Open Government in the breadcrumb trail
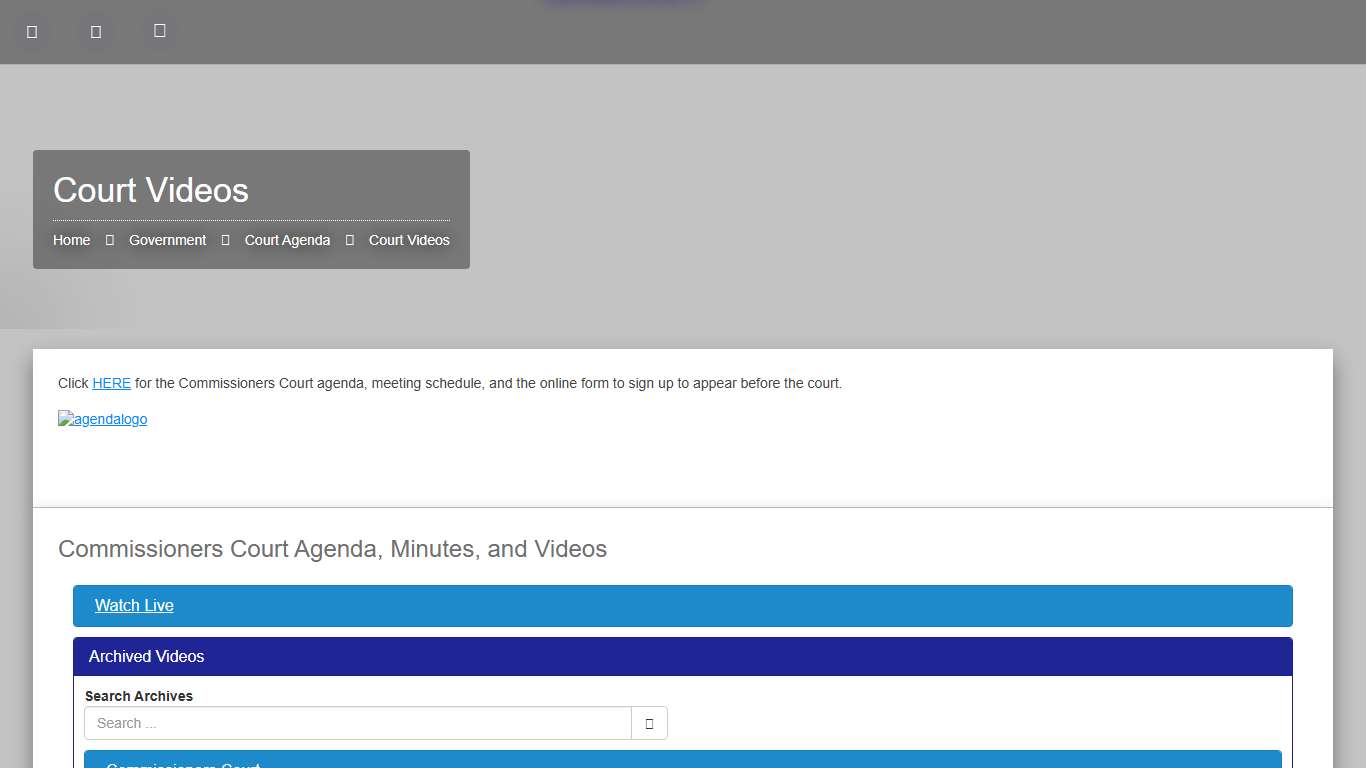The height and width of the screenshot is (768, 1366). [167, 240]
